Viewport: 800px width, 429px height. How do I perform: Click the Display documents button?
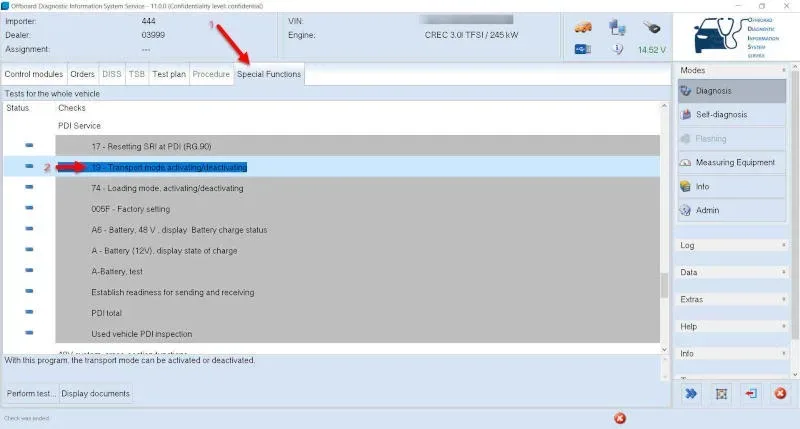95,393
